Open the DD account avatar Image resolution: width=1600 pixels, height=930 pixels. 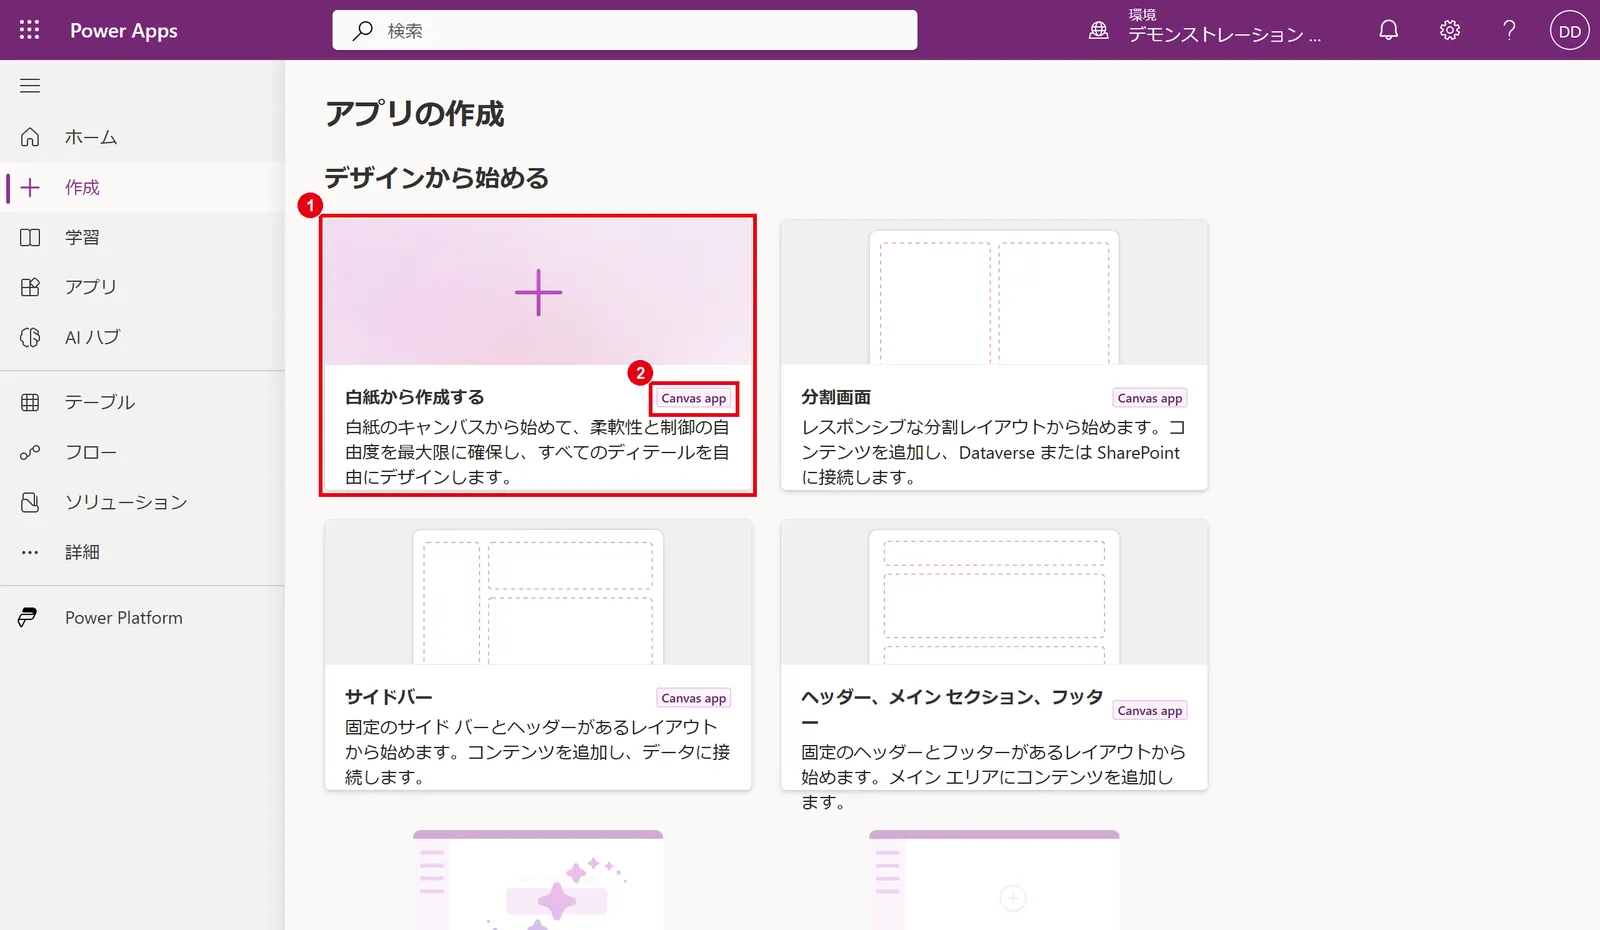1570,31
